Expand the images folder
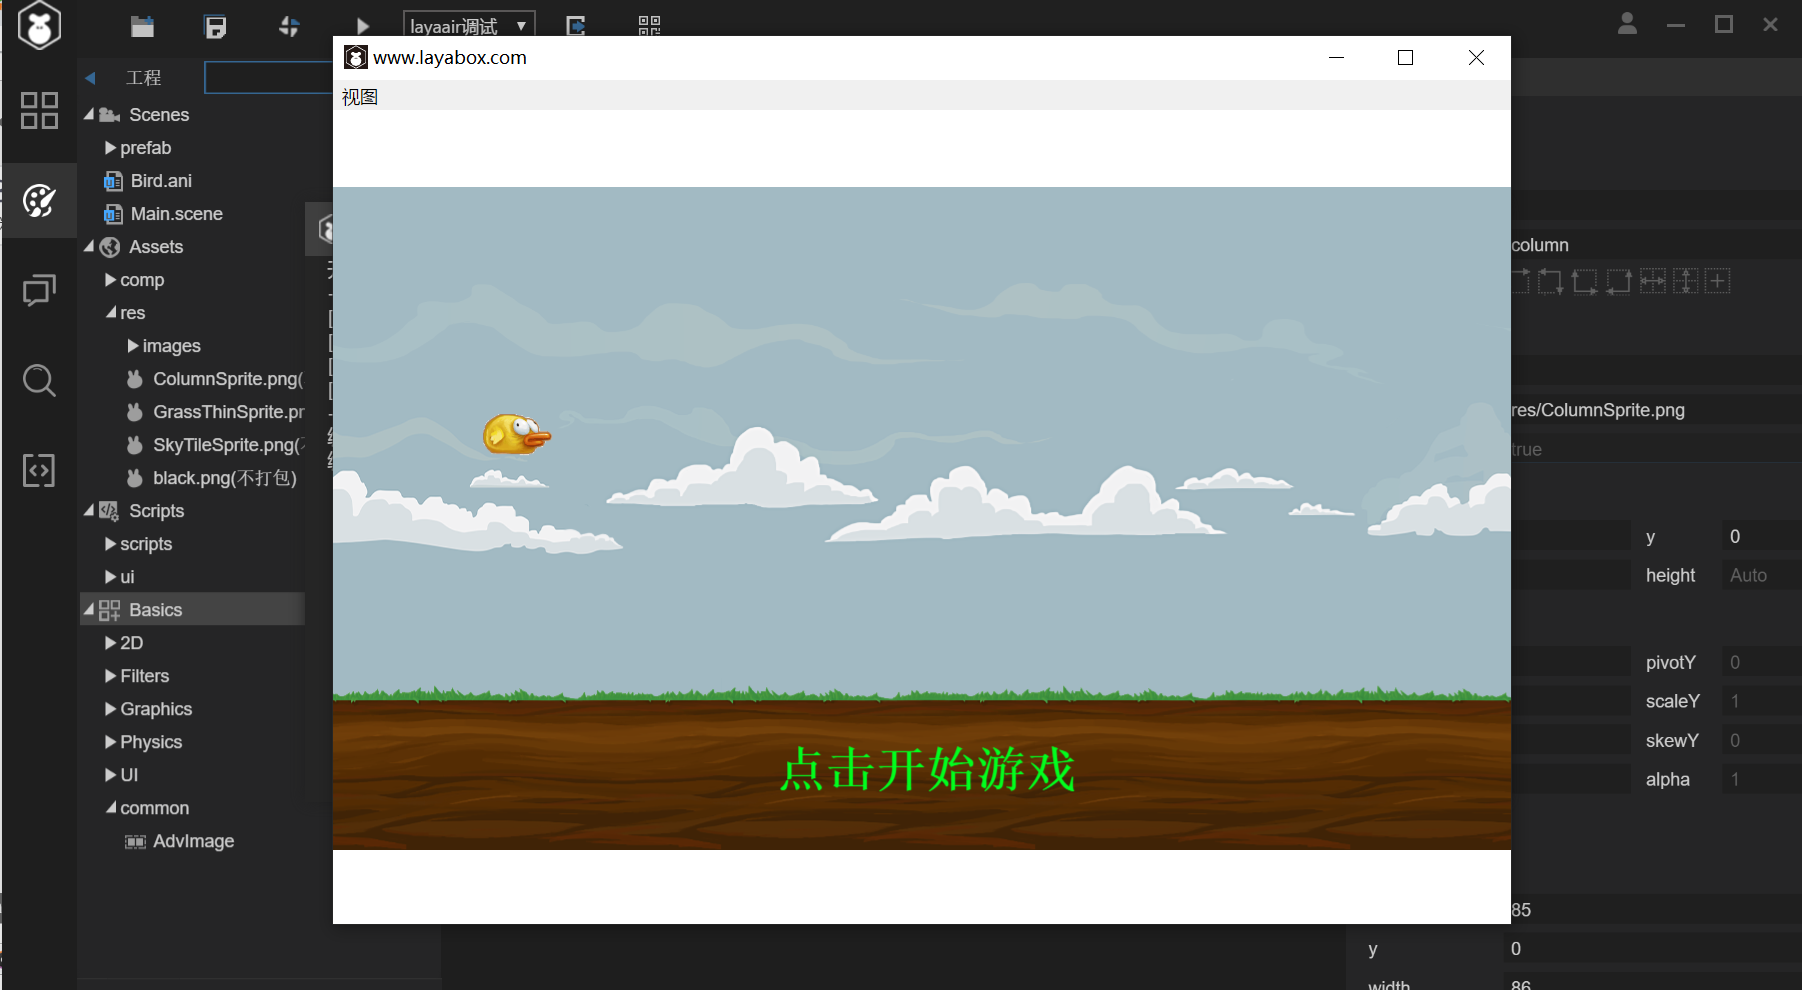The image size is (1802, 990). coord(132,346)
